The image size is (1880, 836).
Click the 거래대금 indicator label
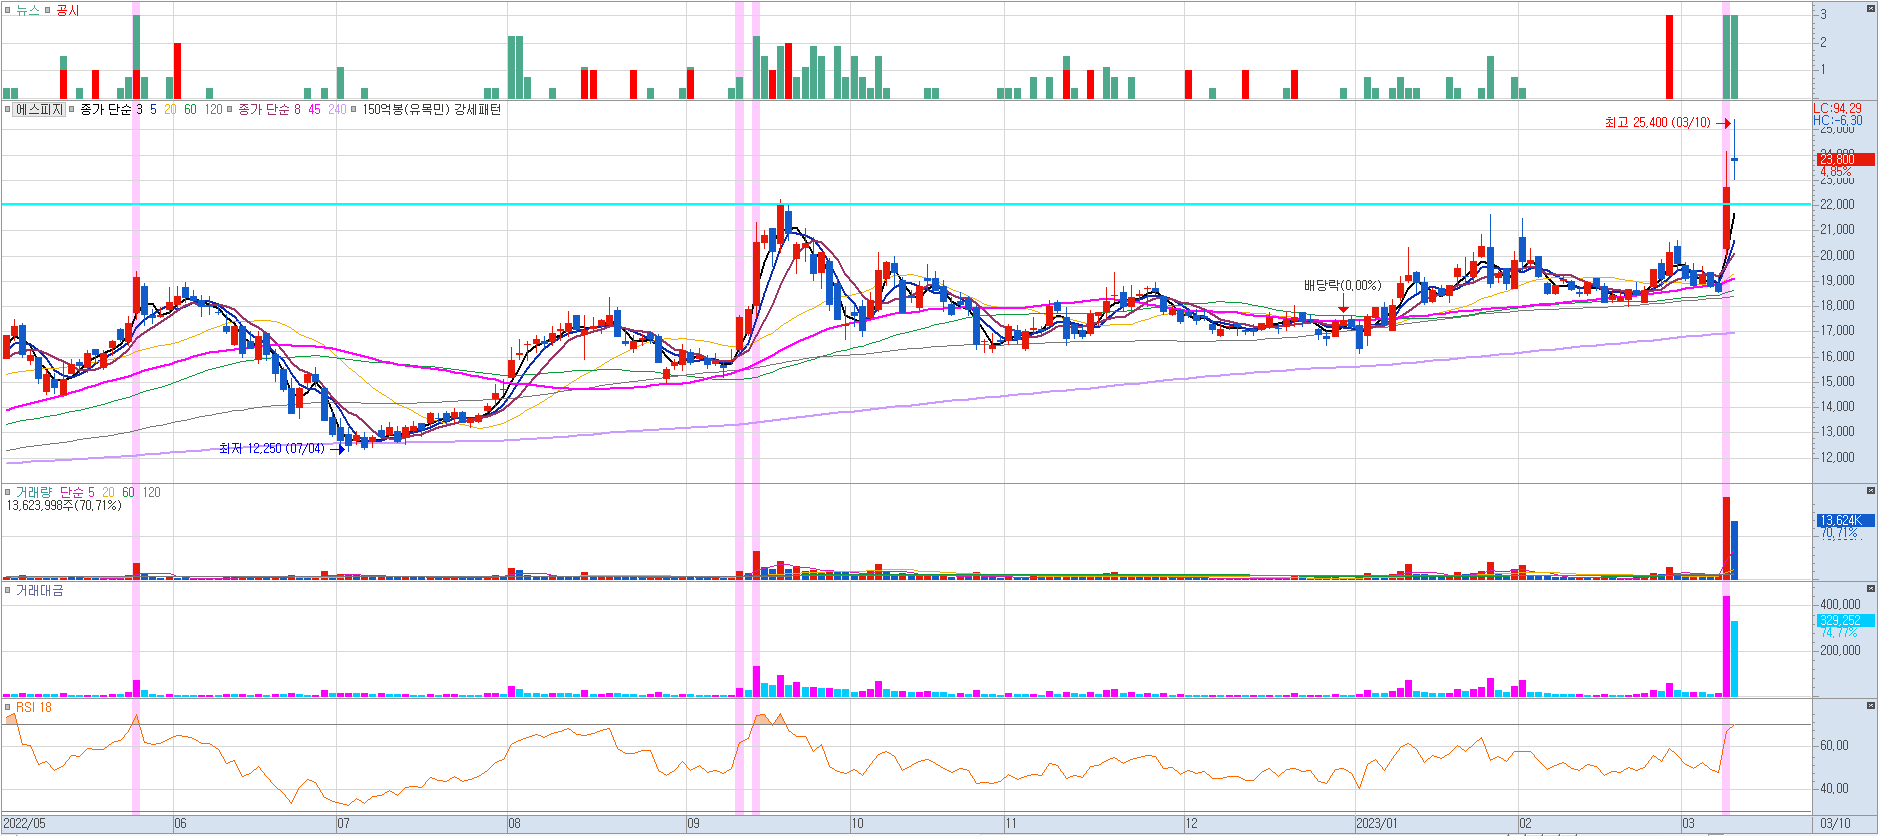coord(39,590)
